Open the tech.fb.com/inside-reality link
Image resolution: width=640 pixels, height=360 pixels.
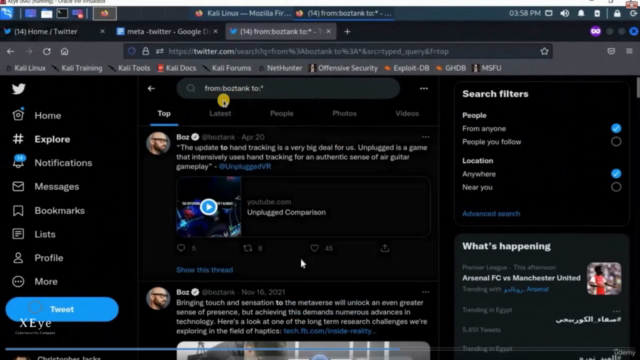click(329, 331)
